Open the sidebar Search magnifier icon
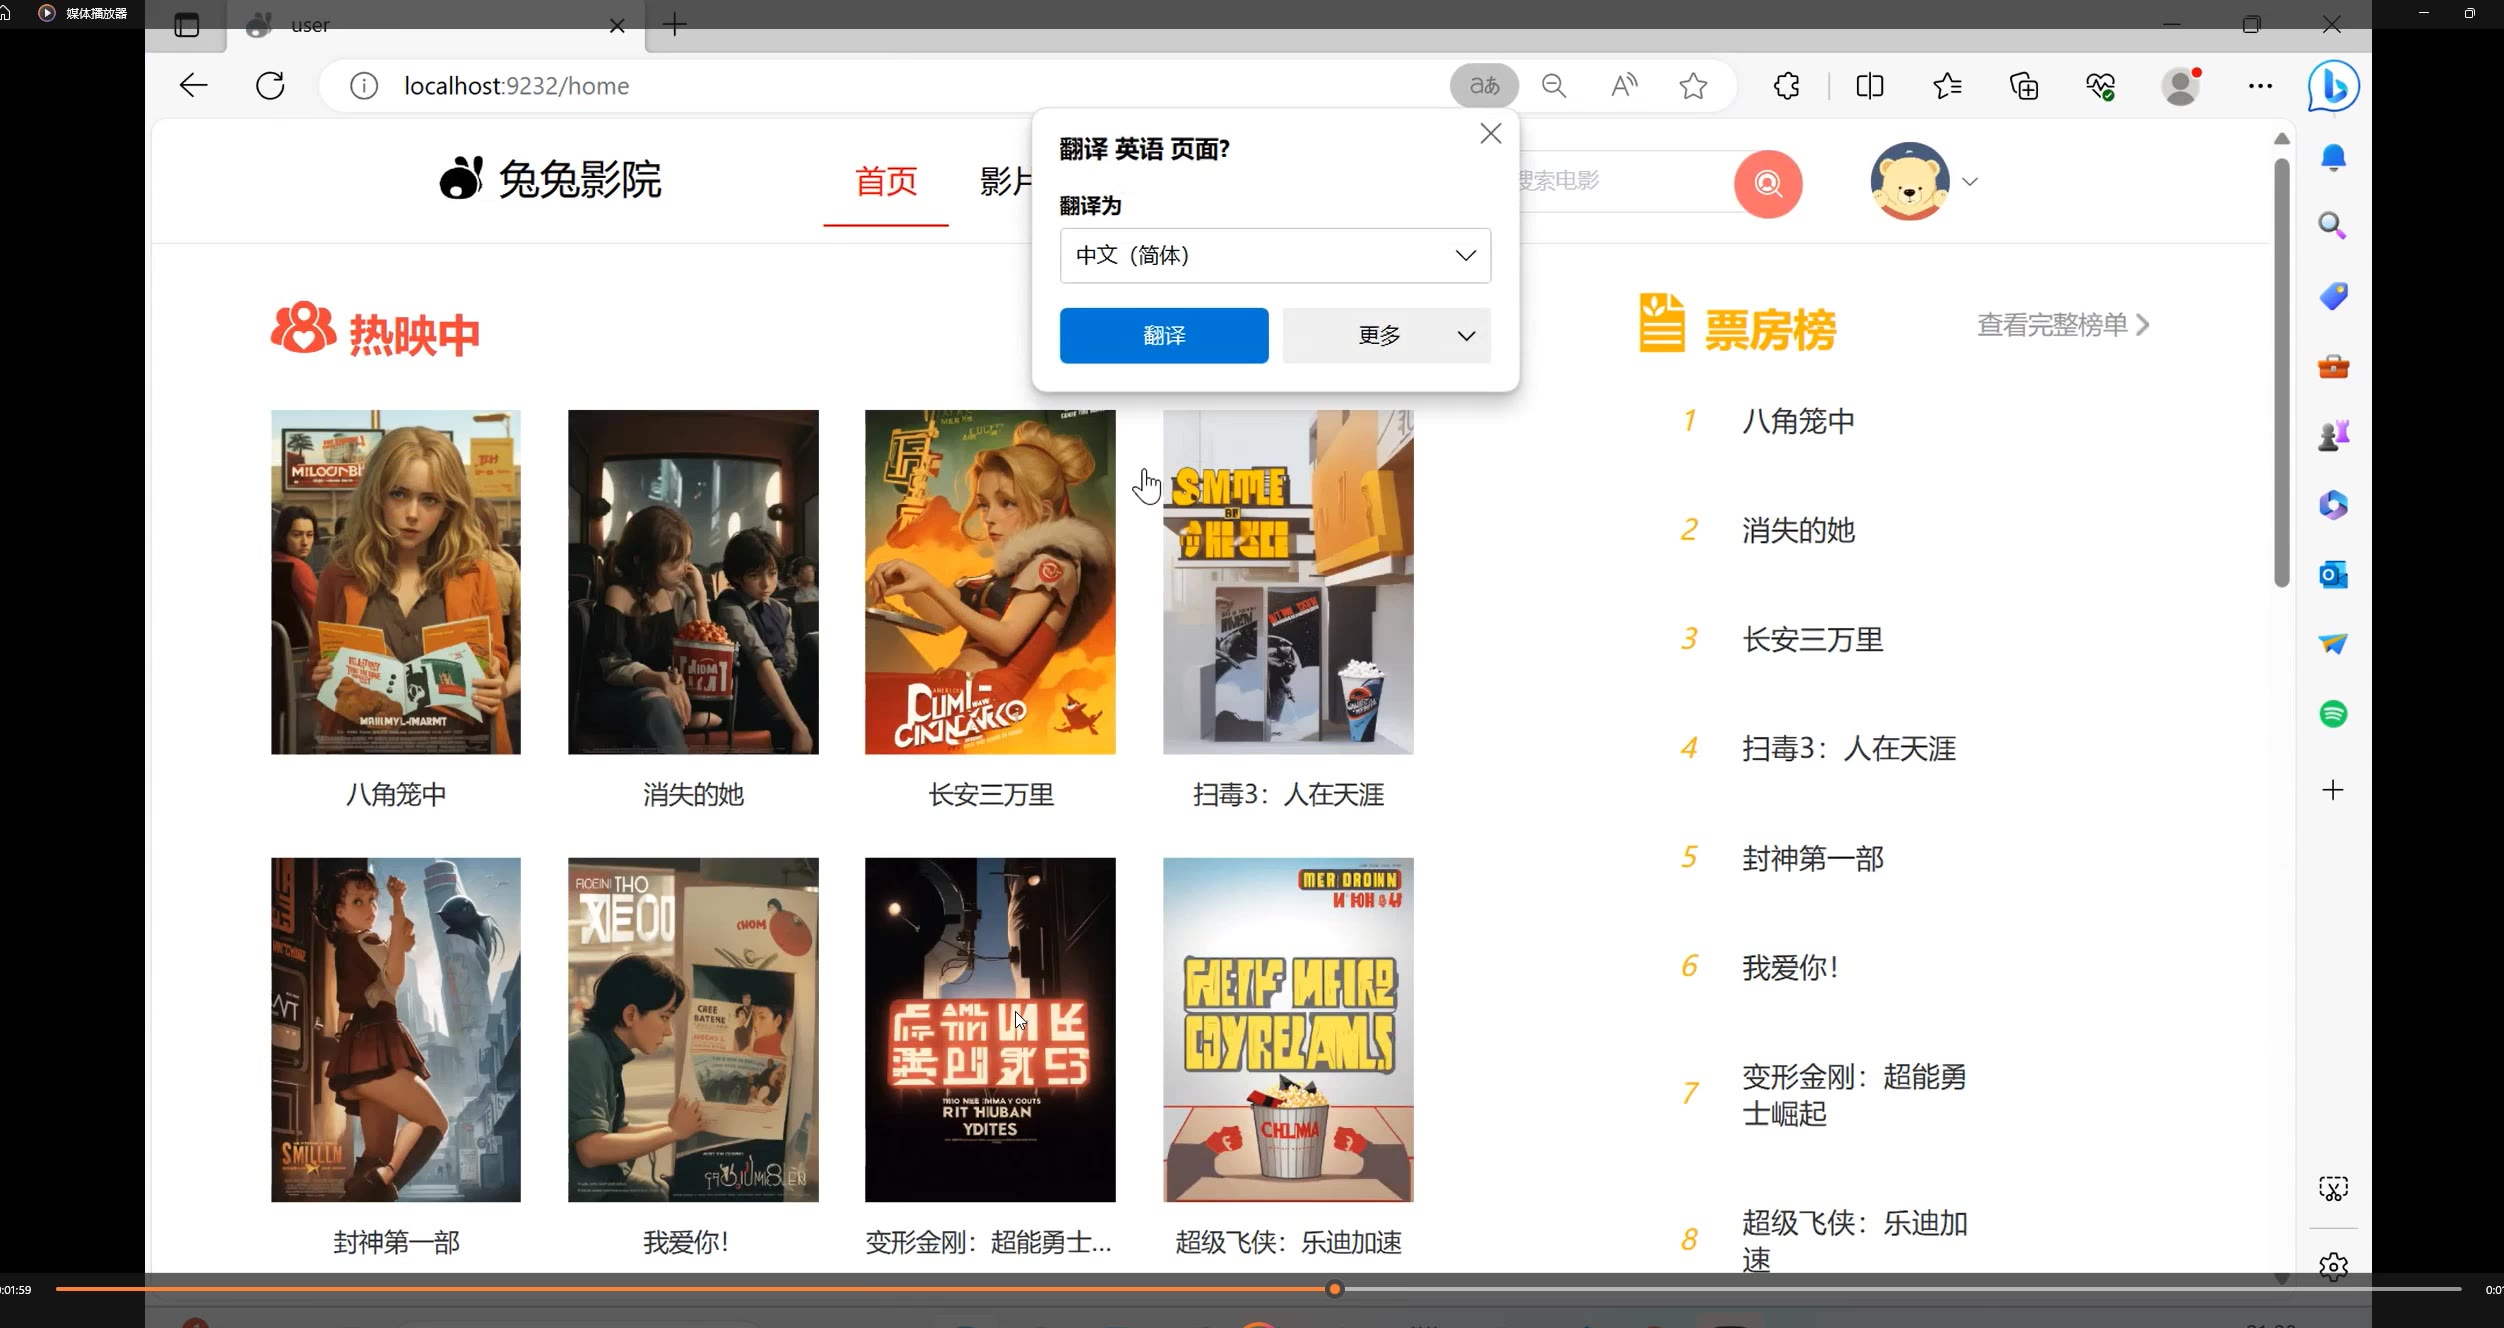 tap(2333, 226)
